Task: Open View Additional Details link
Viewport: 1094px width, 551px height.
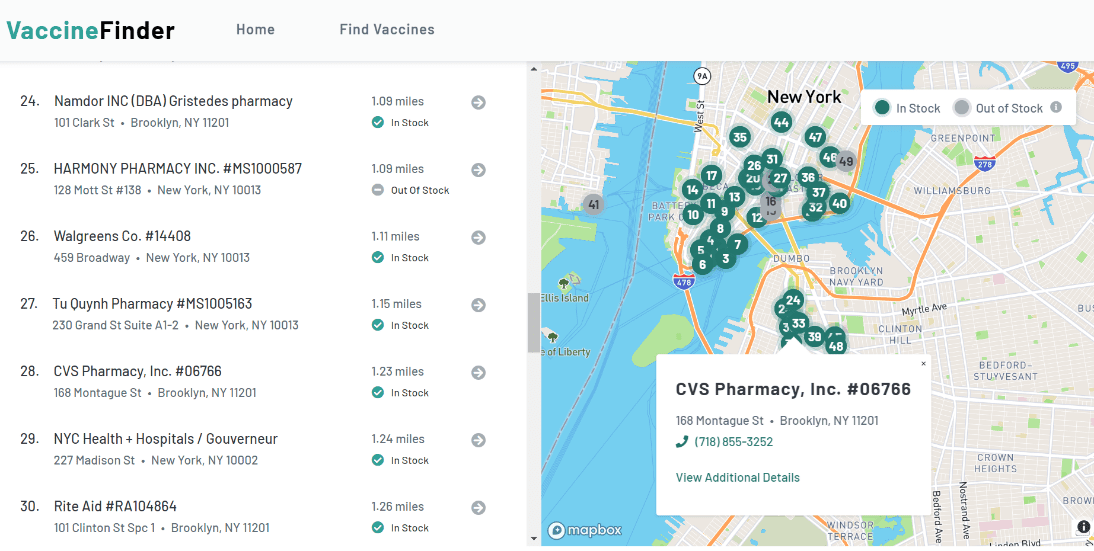Action: click(x=737, y=478)
